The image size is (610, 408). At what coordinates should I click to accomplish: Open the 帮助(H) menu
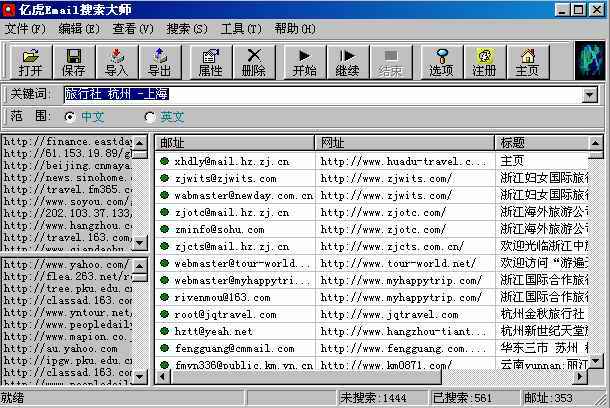(x=295, y=29)
